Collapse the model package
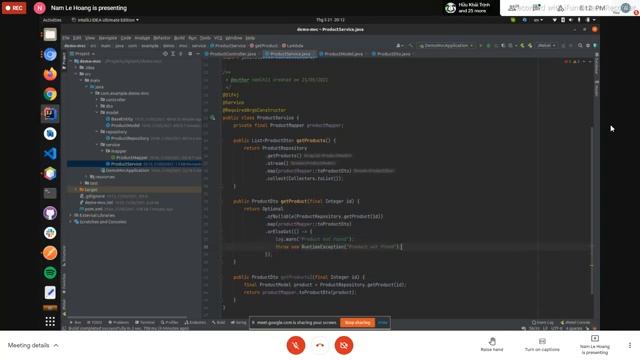This screenshot has height=360, width=640. click(98, 113)
